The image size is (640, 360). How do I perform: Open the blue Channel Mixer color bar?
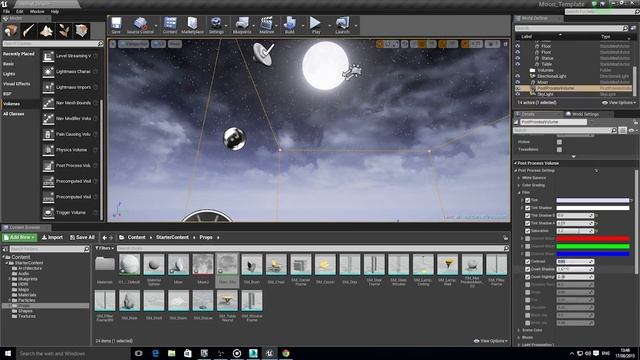(593, 254)
